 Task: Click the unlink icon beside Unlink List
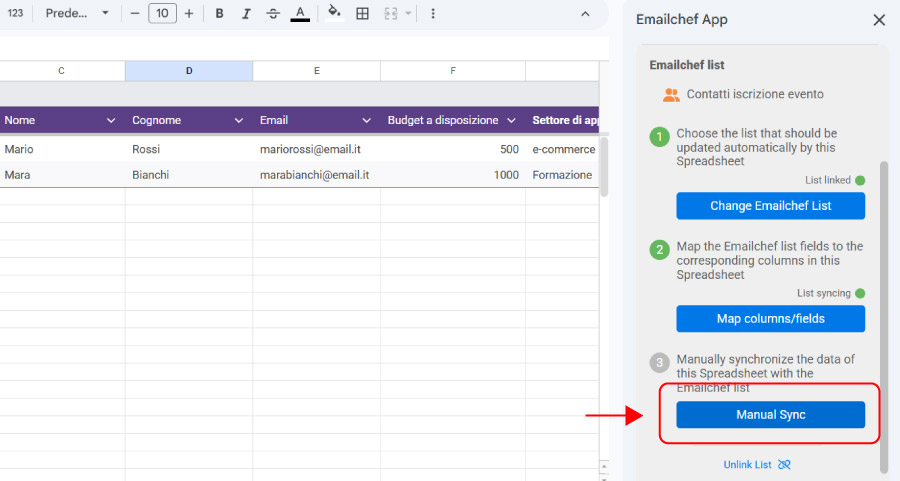tap(783, 464)
